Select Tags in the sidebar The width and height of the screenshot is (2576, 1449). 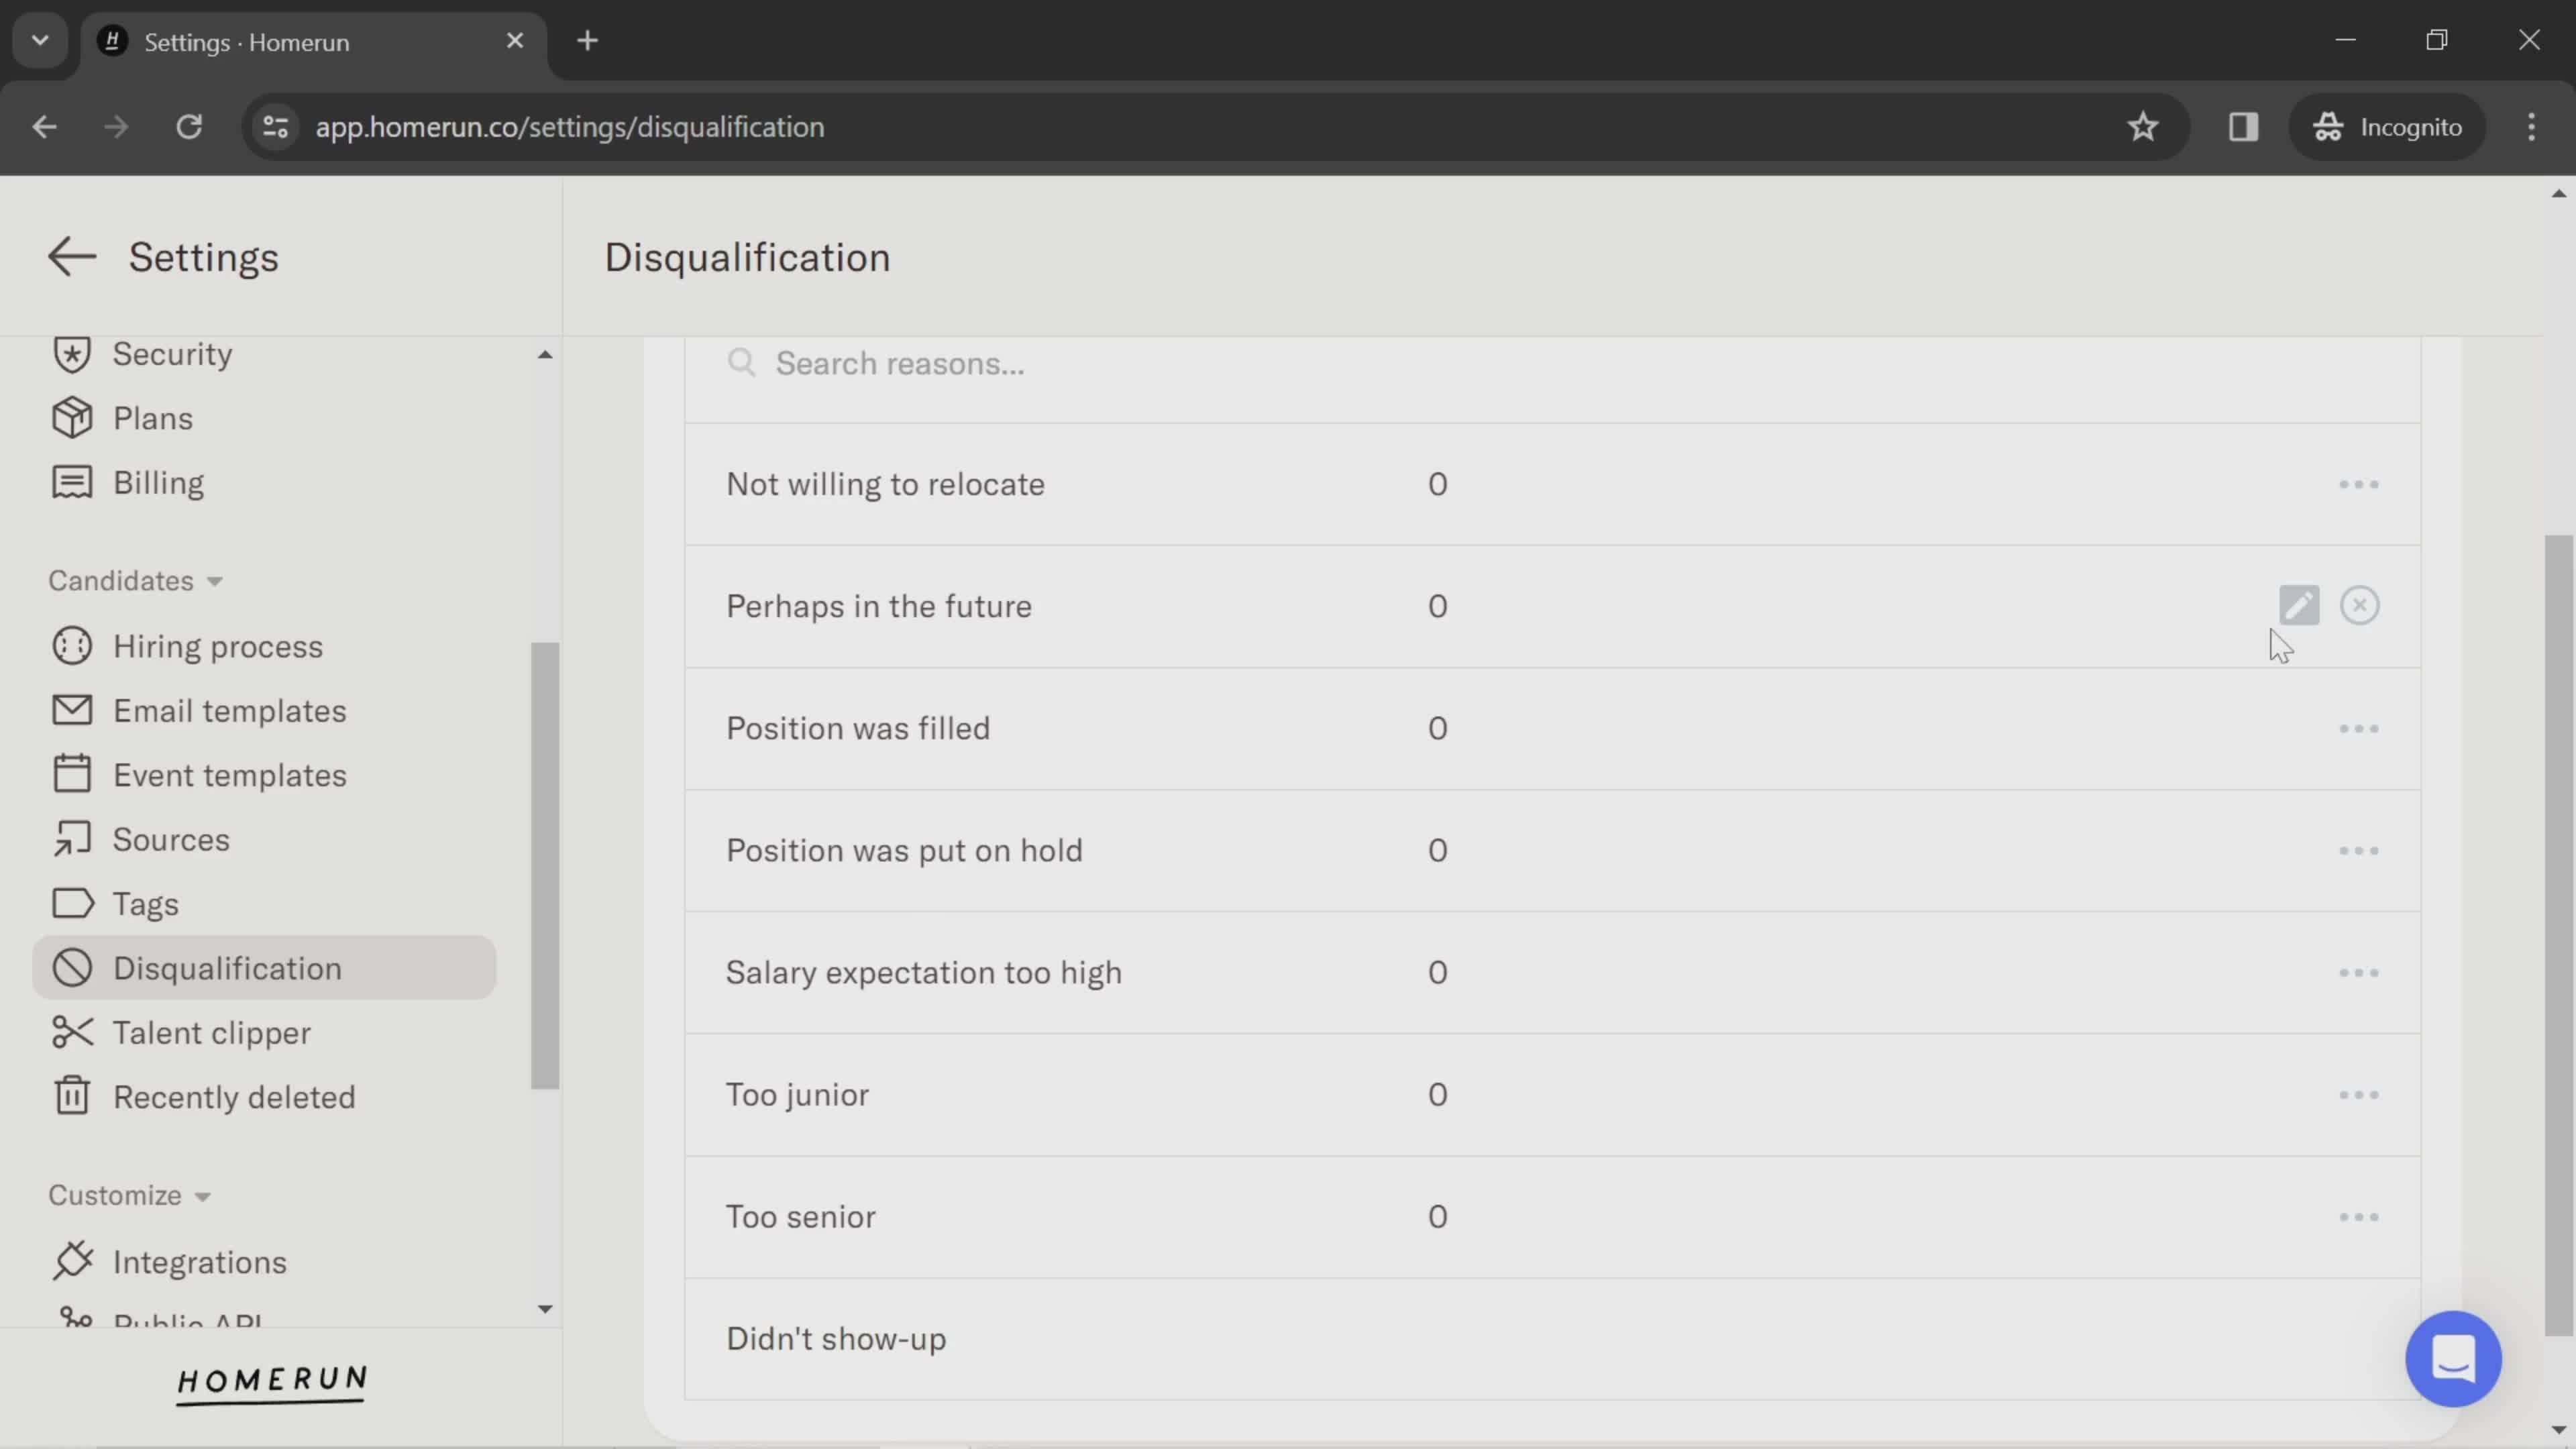pos(145,904)
